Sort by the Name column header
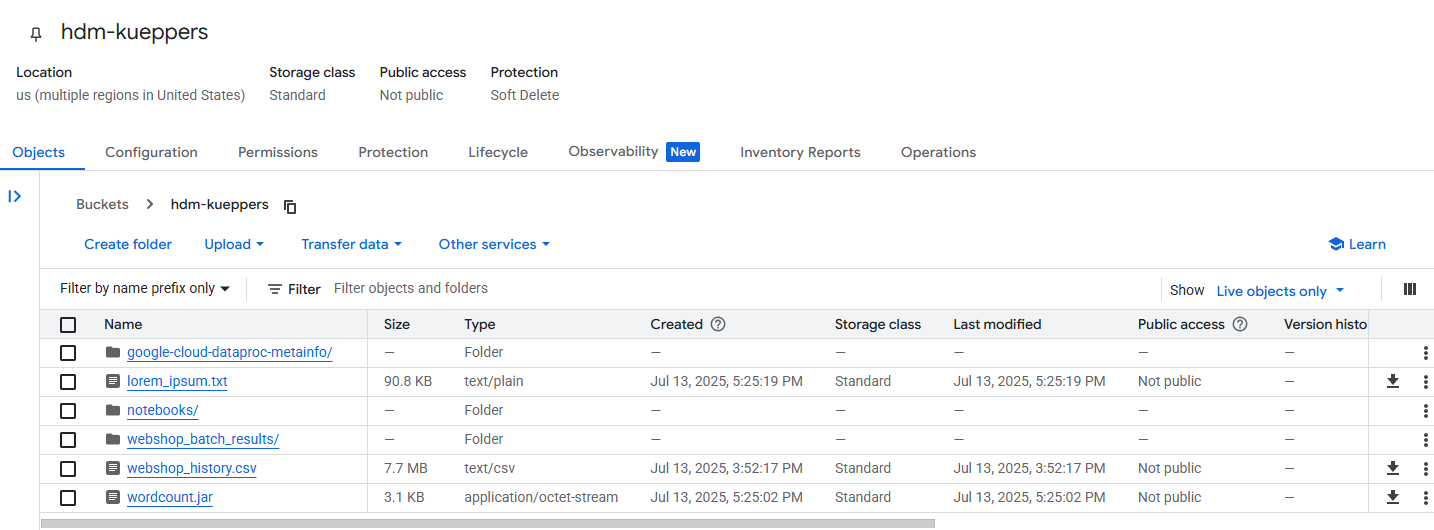 (x=123, y=324)
